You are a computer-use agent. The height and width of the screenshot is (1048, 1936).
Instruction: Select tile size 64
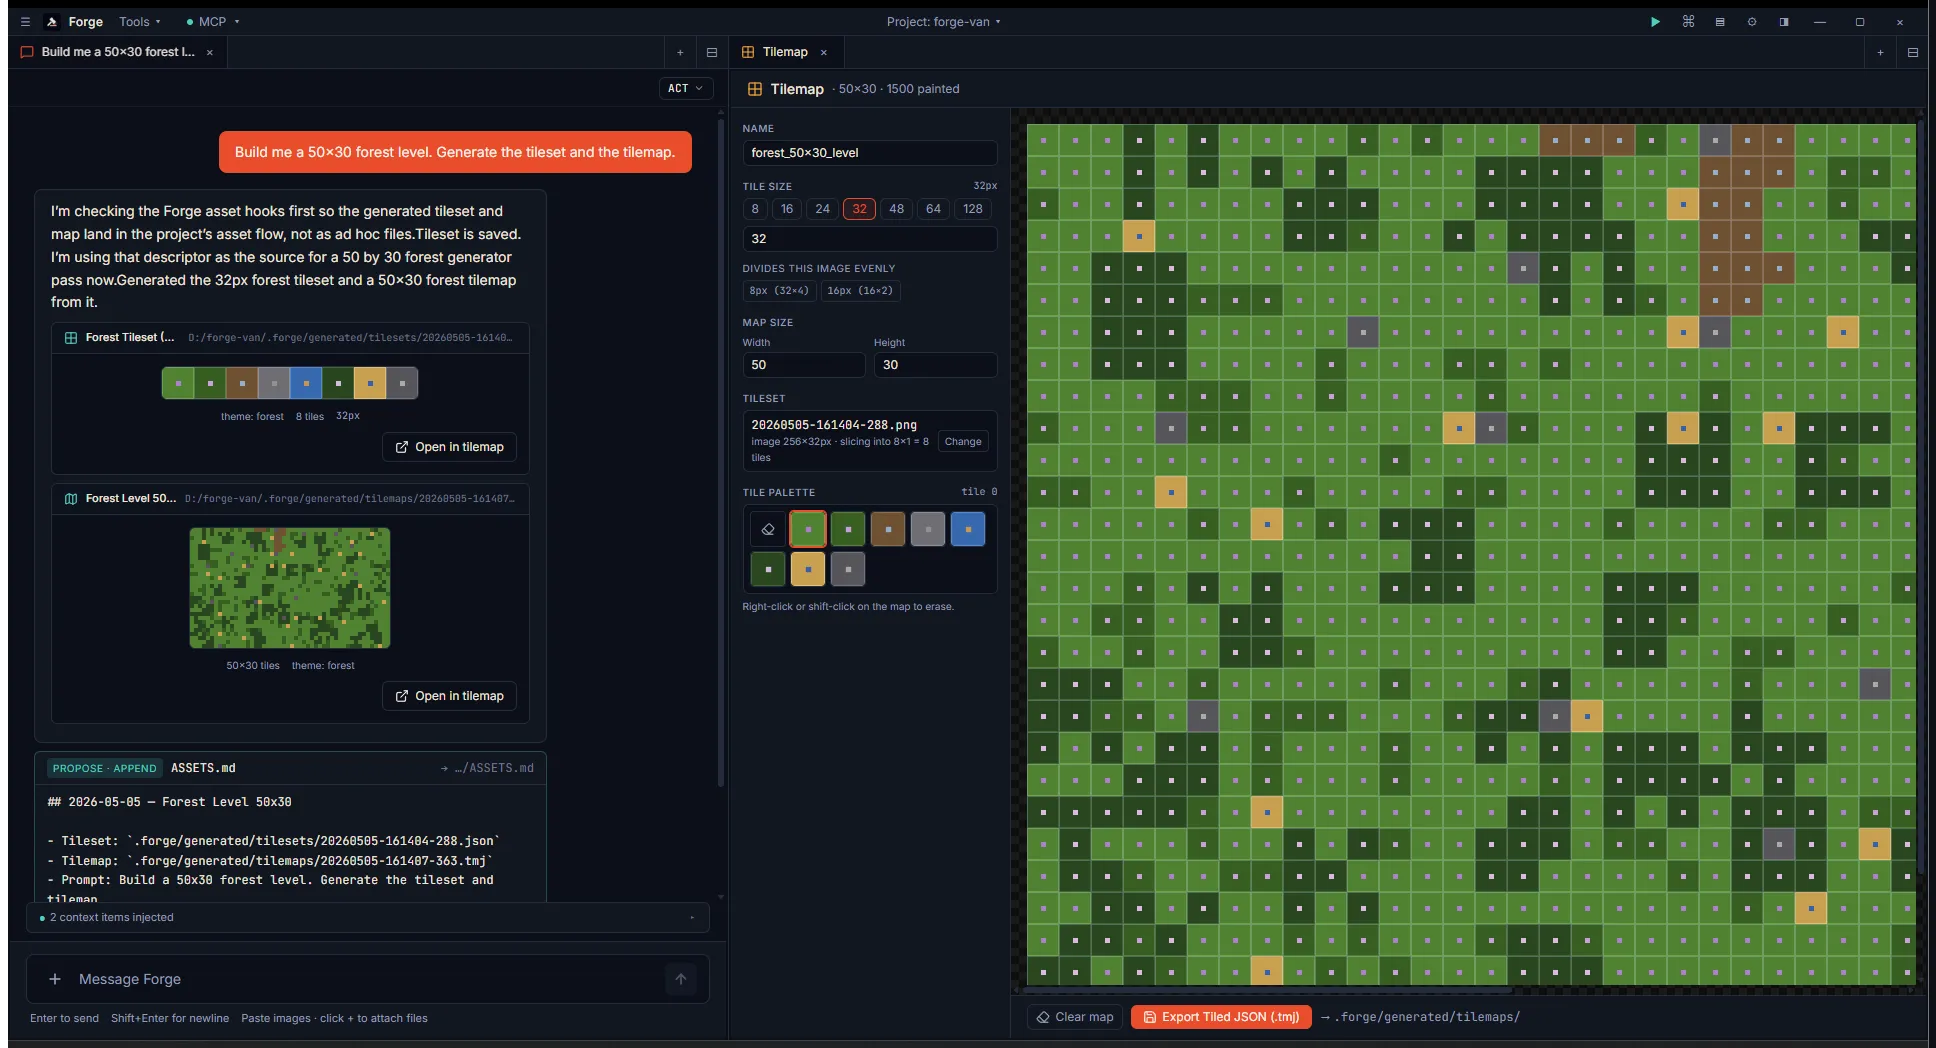[x=933, y=209]
